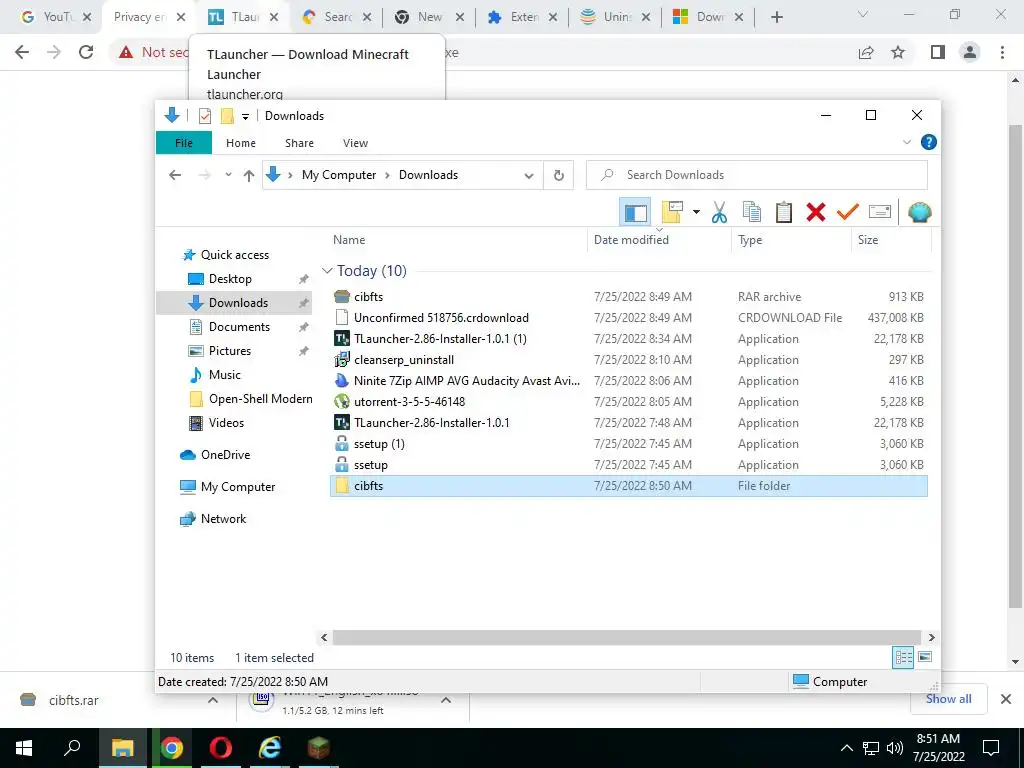Select the cleanserp_uninstall application
Screen dimensions: 1024x768
pos(628,359)
